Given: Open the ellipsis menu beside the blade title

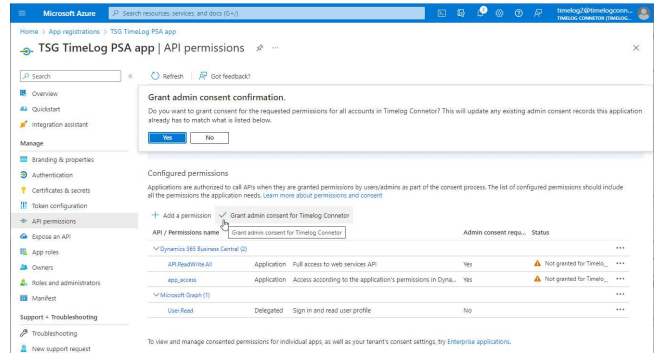Looking at the screenshot, I should 275,48.
